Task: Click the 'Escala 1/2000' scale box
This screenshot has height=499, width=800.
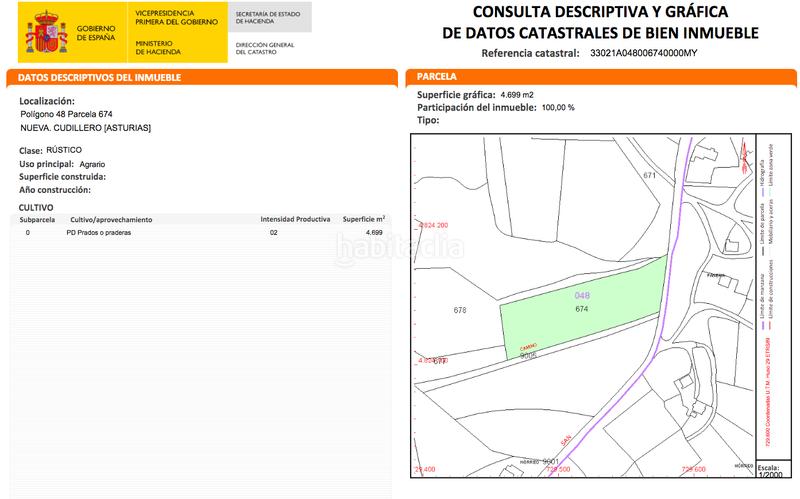Action: [768, 472]
